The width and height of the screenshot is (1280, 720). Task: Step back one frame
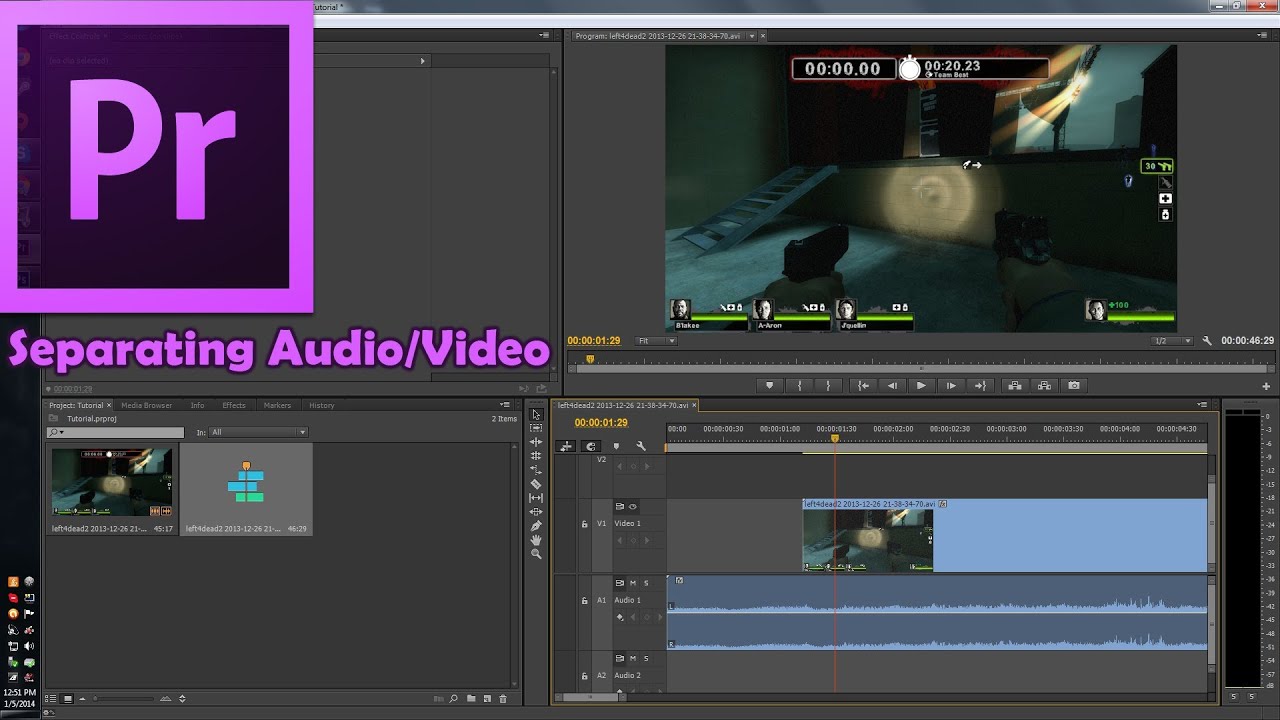point(892,385)
